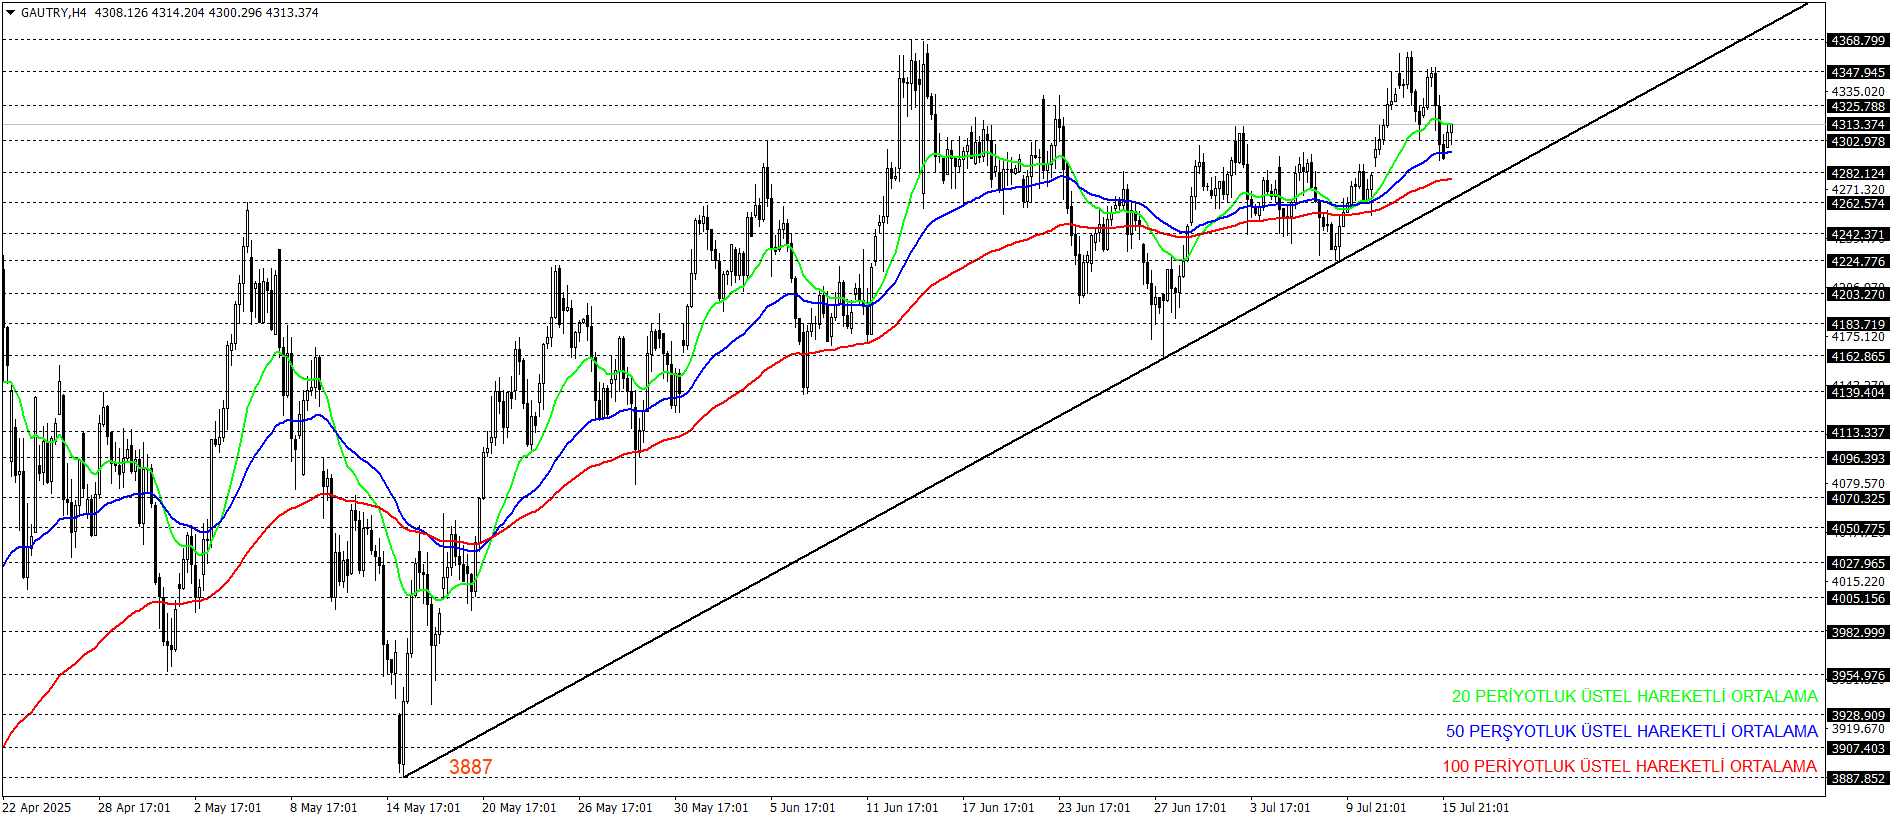This screenshot has height=820, width=1896.
Task: Click the 30 May 17:01 time label
Action: (x=711, y=808)
